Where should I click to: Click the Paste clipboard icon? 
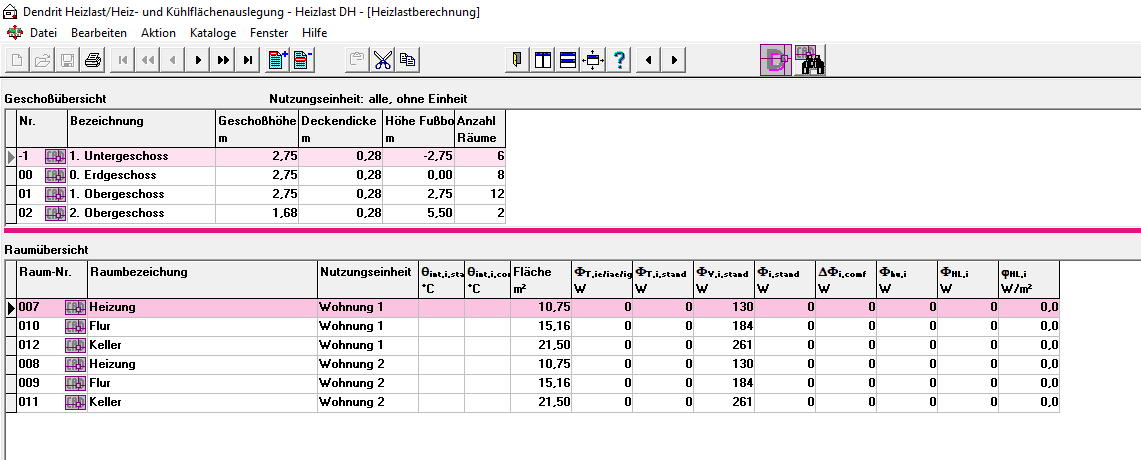pyautogui.click(x=357, y=60)
